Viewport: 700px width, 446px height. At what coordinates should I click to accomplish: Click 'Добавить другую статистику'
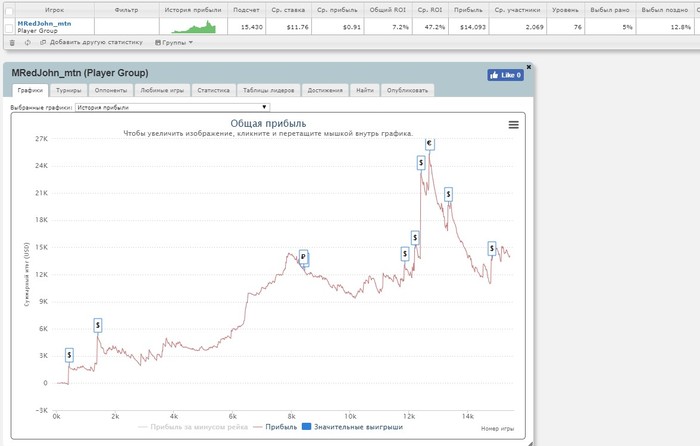[92, 42]
